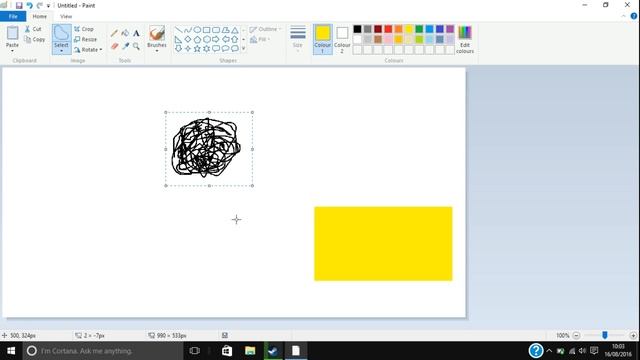Open the Rotate dropdown
The width and height of the screenshot is (640, 360).
click(88, 50)
